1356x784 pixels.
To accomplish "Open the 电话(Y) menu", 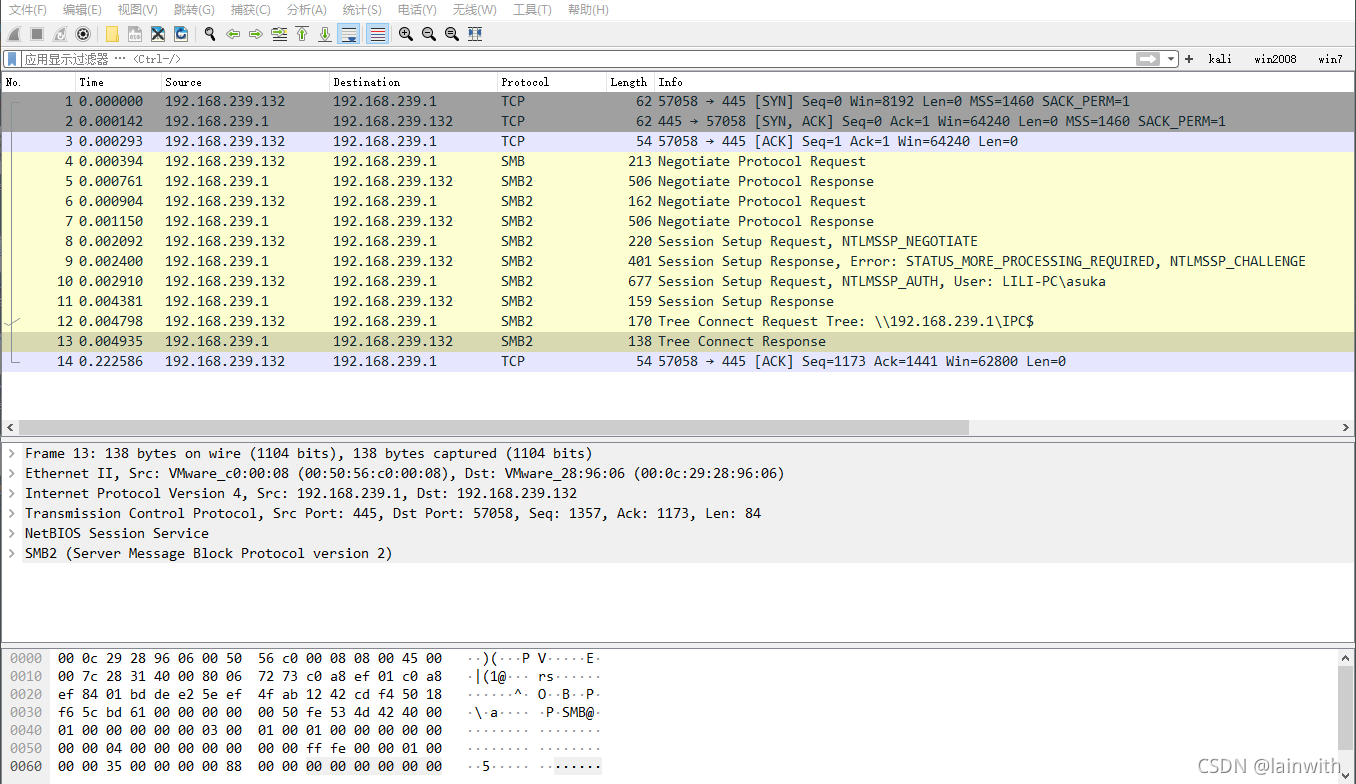I will (417, 9).
